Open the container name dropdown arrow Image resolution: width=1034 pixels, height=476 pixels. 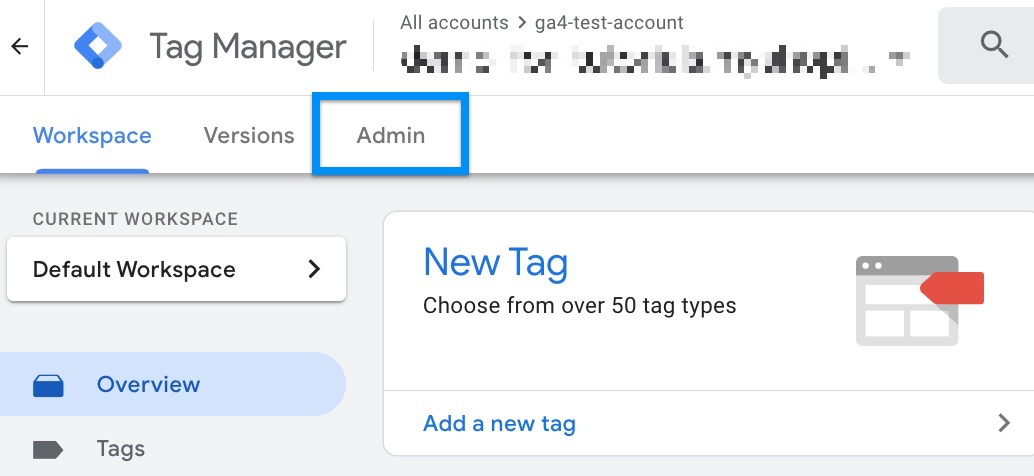896,58
